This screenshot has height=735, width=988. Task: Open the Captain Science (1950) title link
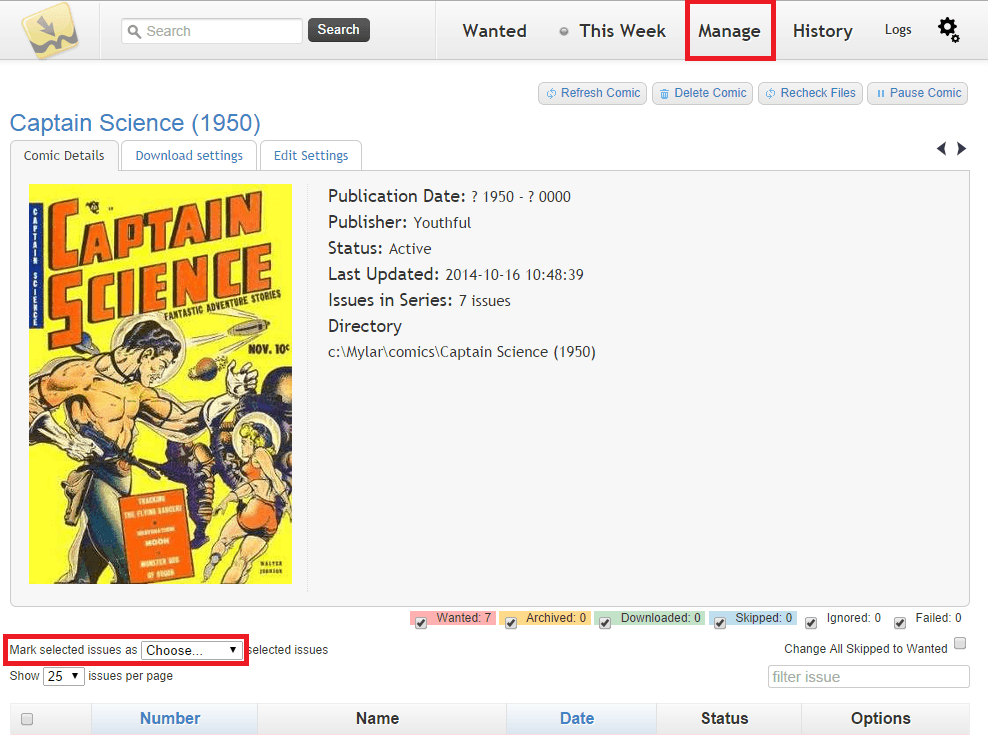click(135, 123)
